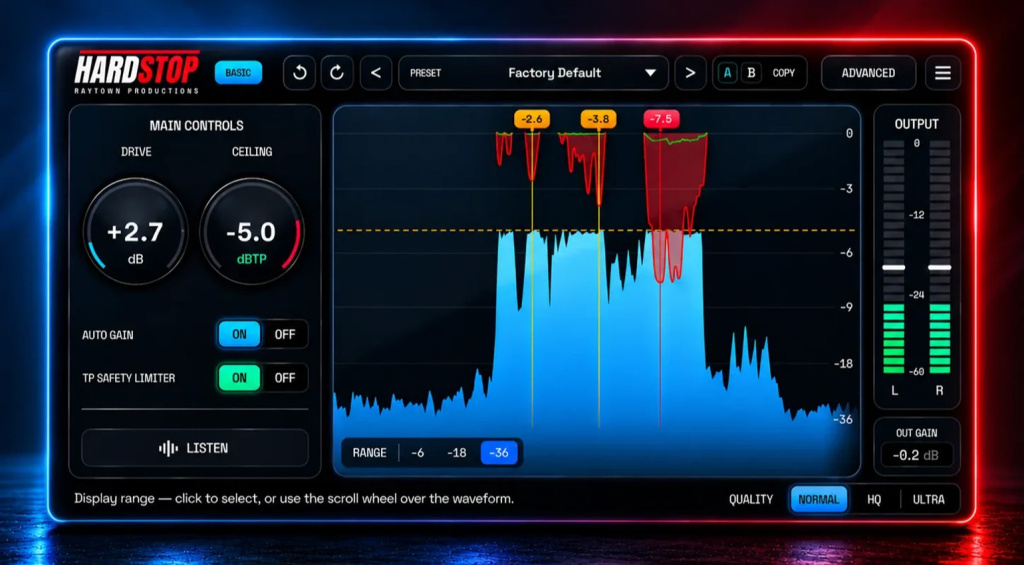Click the red -7.5 peak marker

662,119
